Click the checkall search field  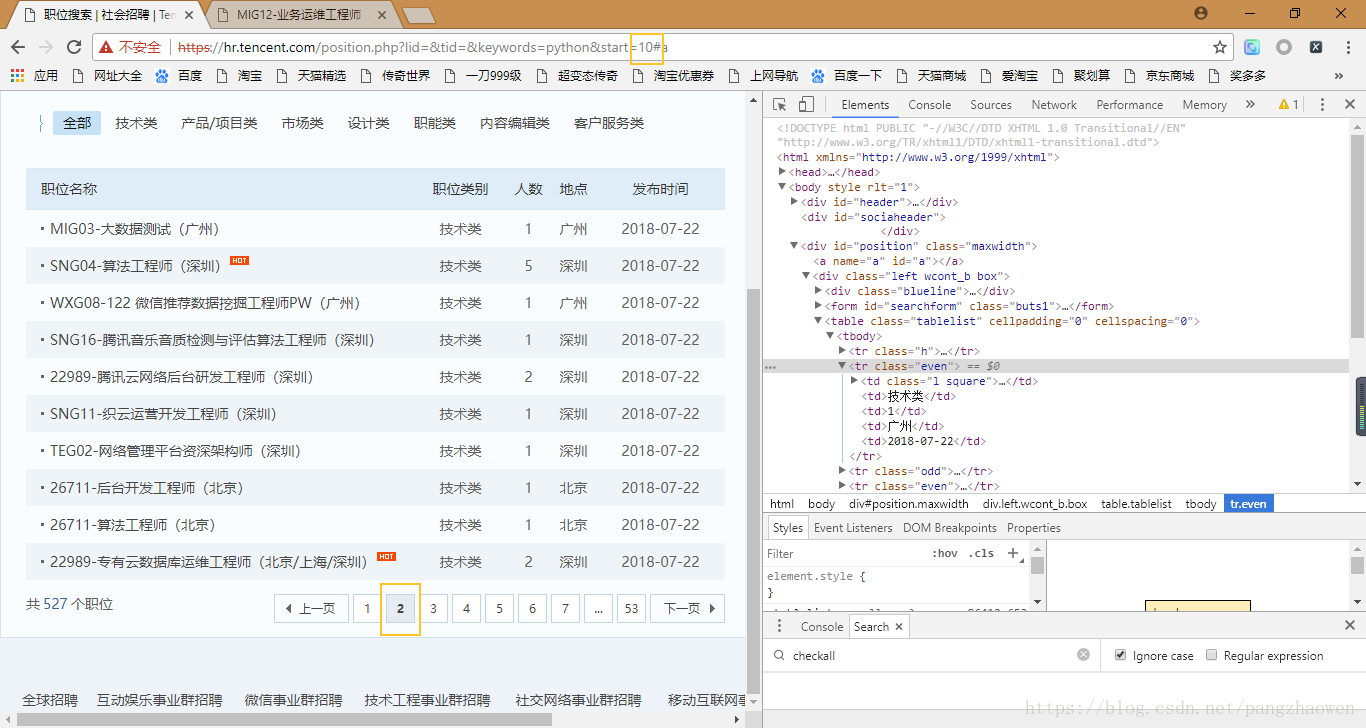coord(932,655)
